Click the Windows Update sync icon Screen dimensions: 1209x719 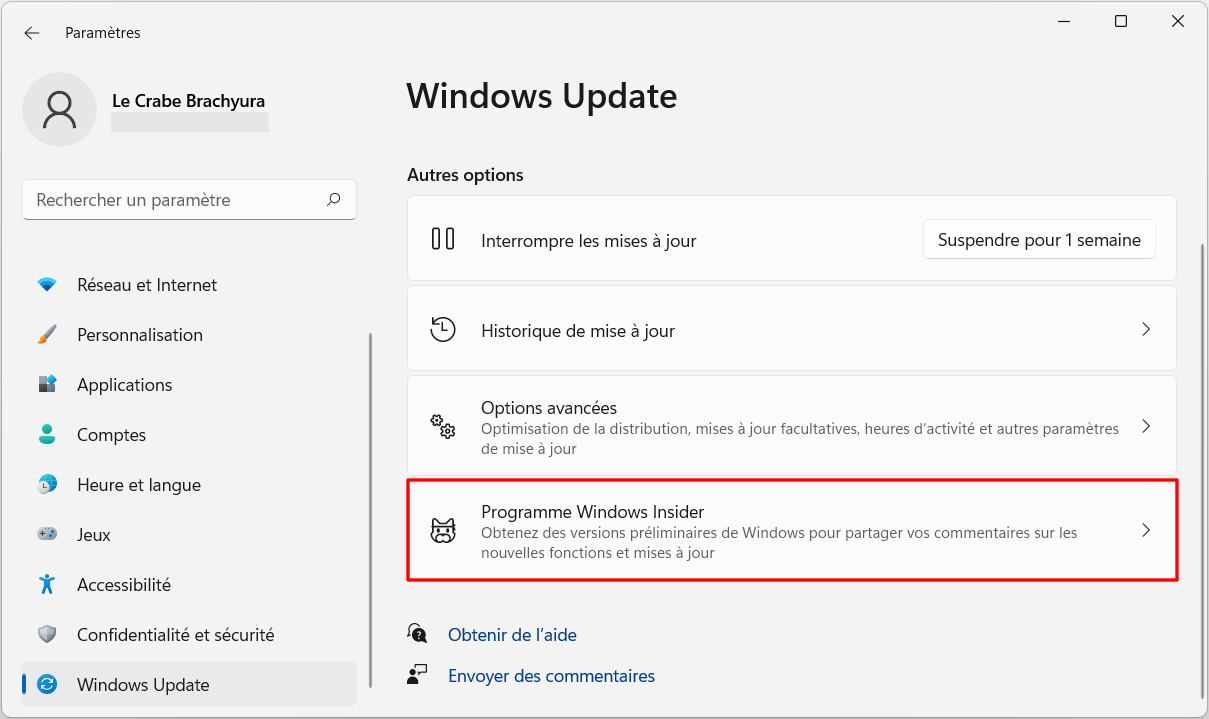click(47, 685)
